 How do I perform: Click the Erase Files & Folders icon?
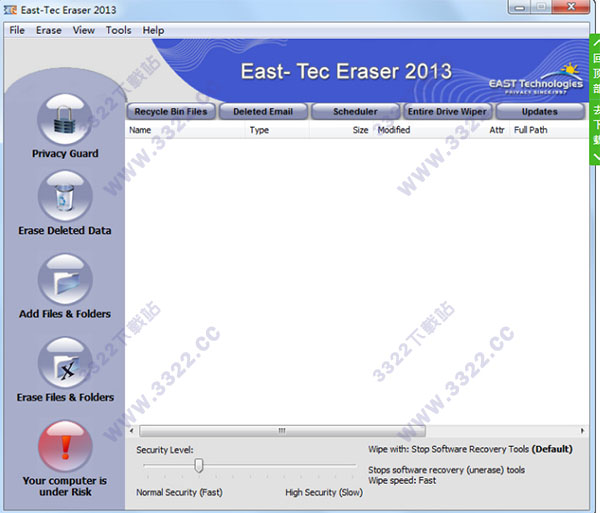point(65,363)
